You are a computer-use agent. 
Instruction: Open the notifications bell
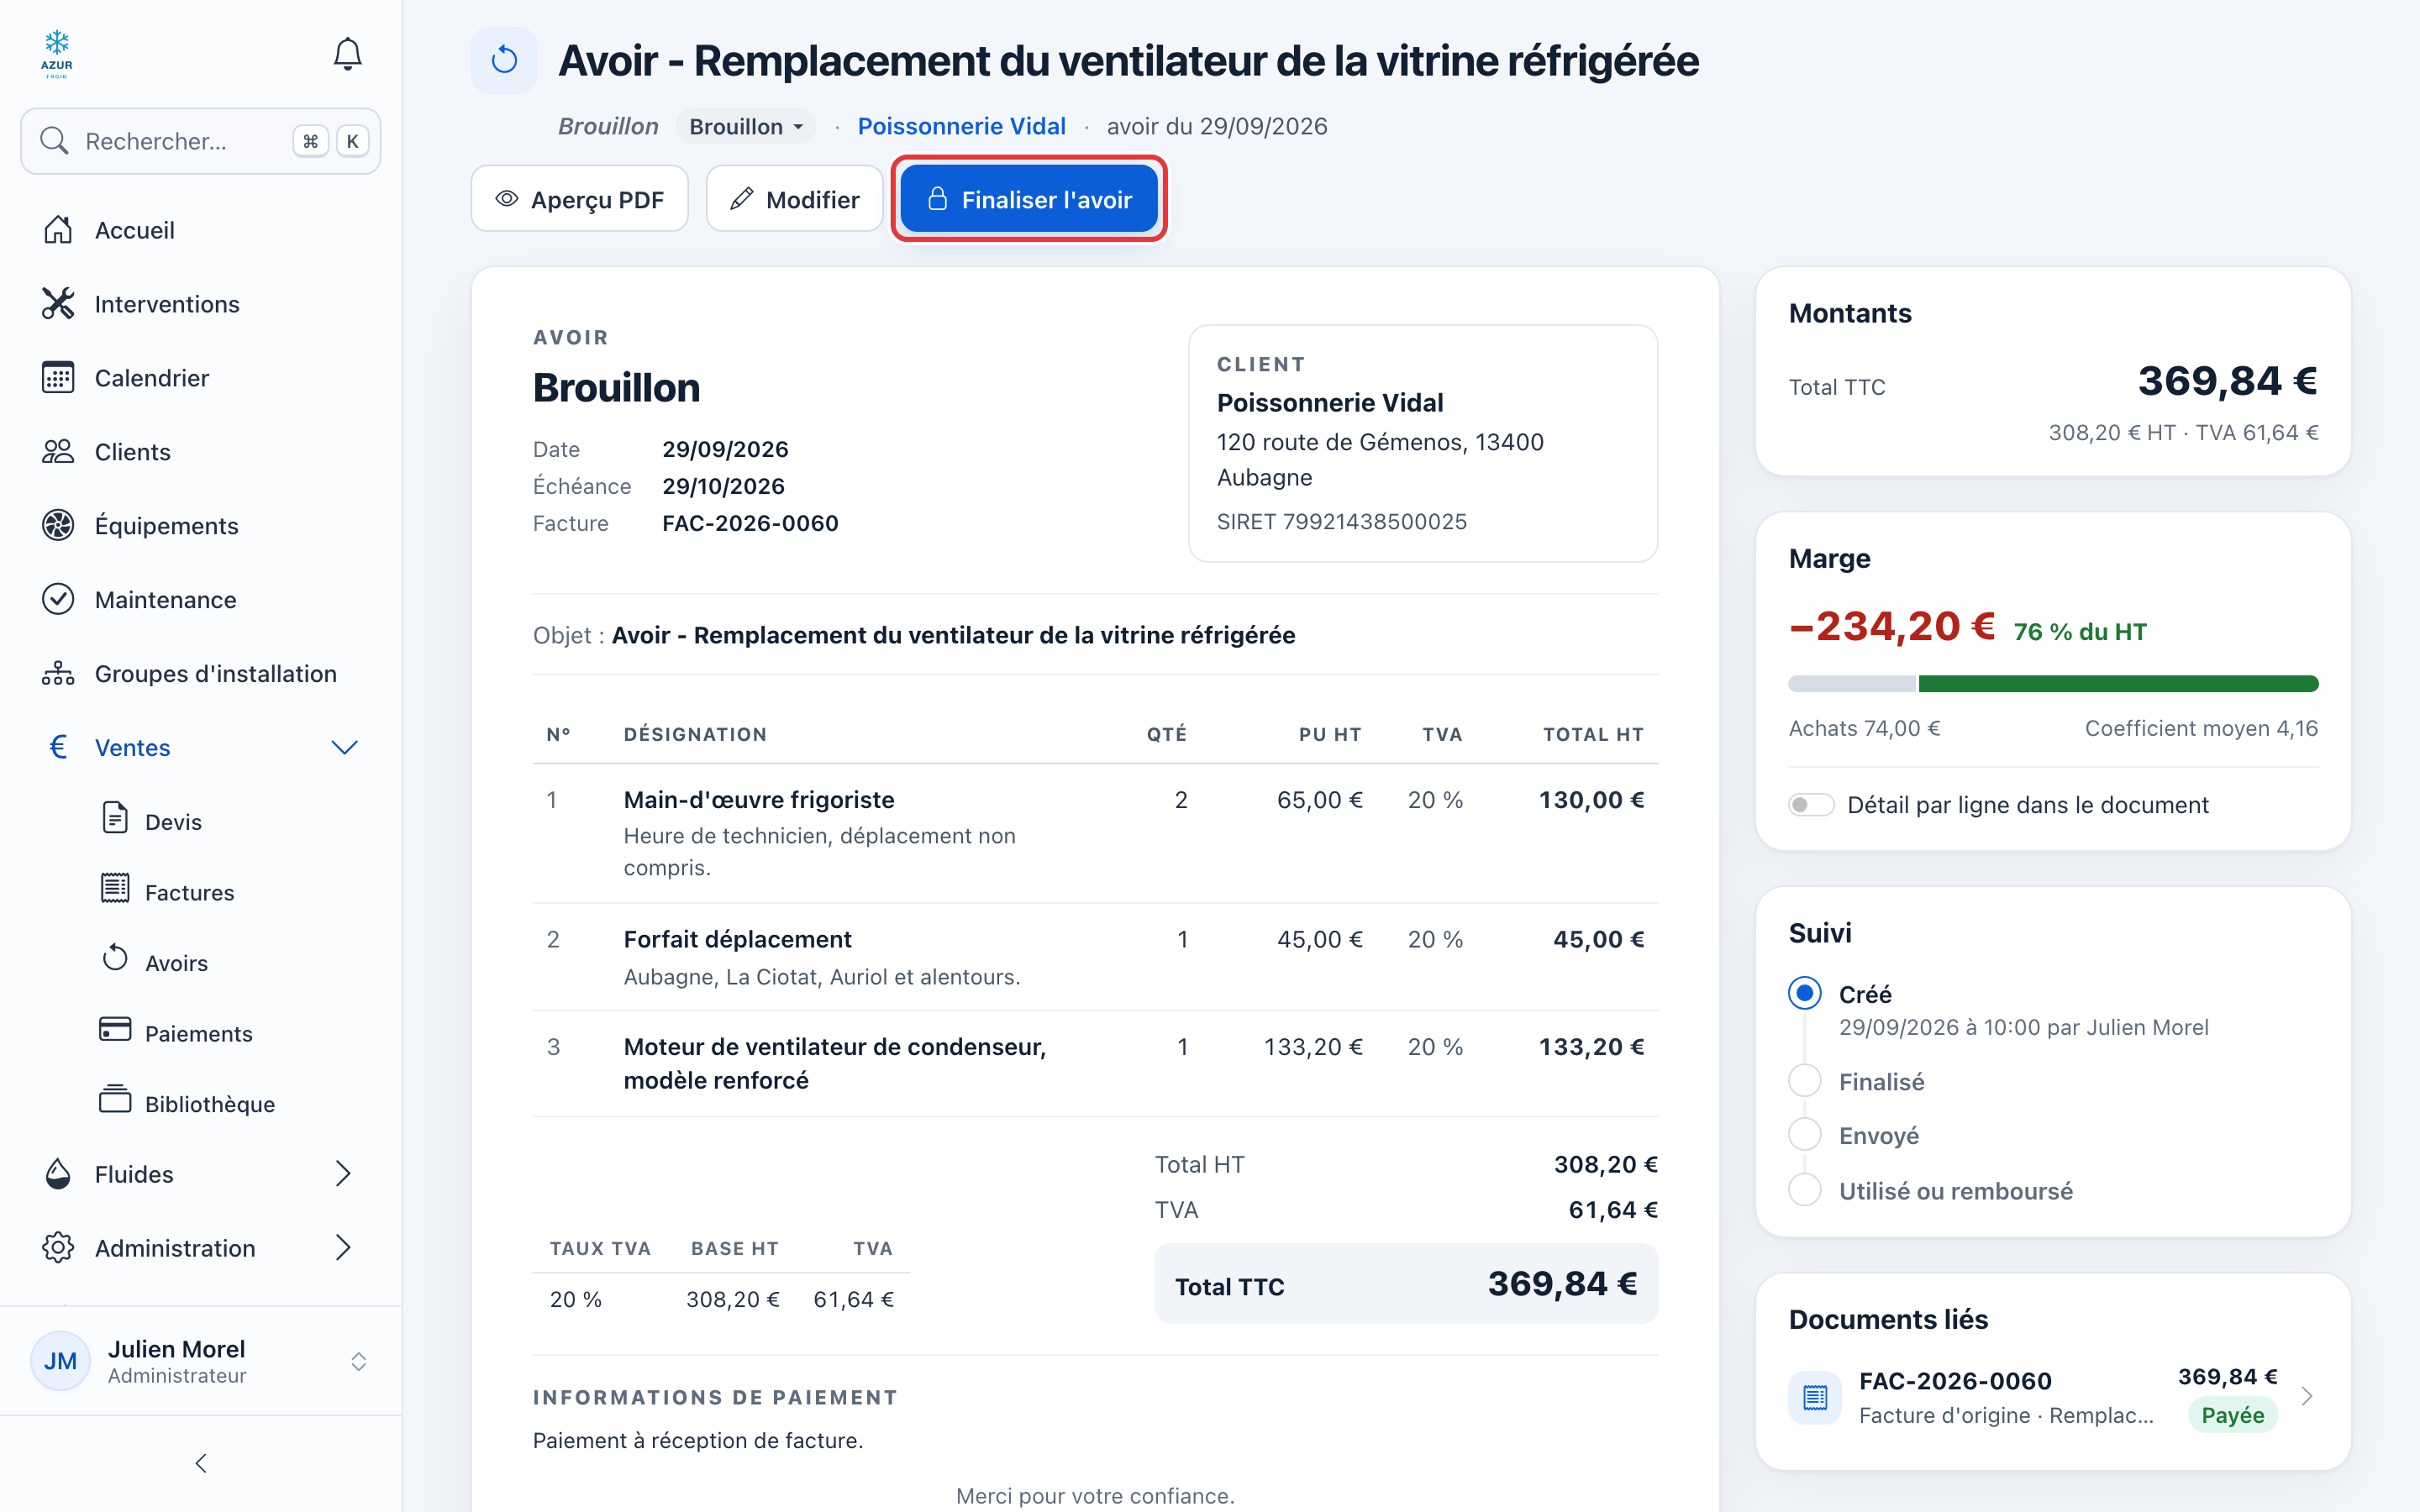[x=347, y=54]
